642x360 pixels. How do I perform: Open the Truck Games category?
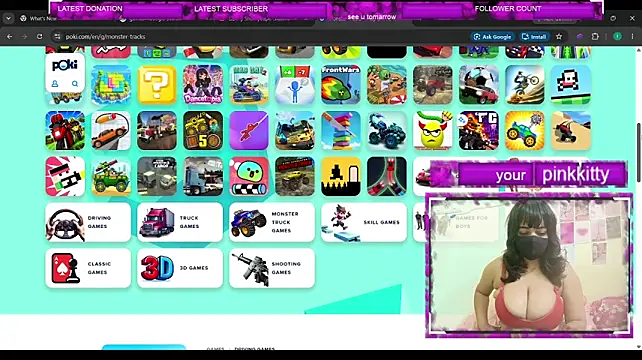pos(180,222)
